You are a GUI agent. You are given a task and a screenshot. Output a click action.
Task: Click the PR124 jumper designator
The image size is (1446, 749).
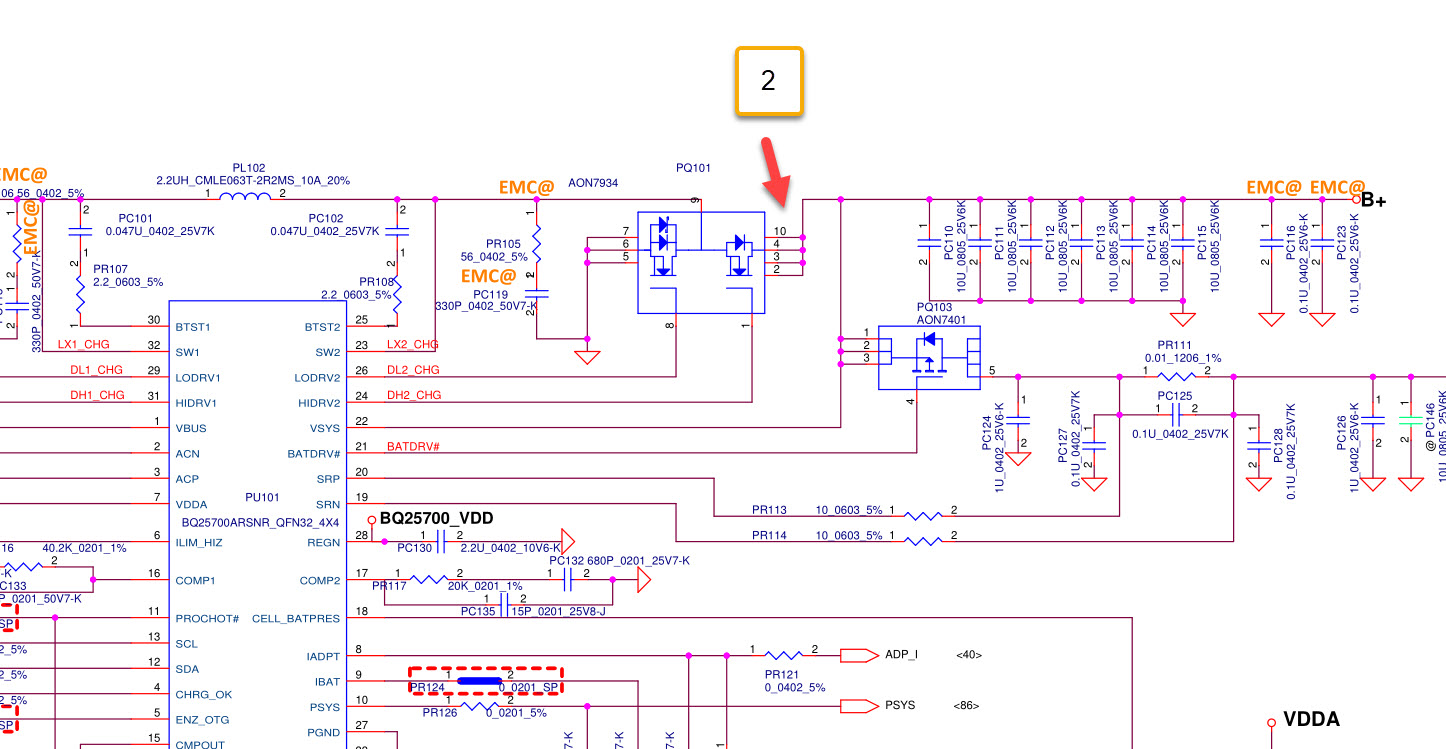[427, 687]
